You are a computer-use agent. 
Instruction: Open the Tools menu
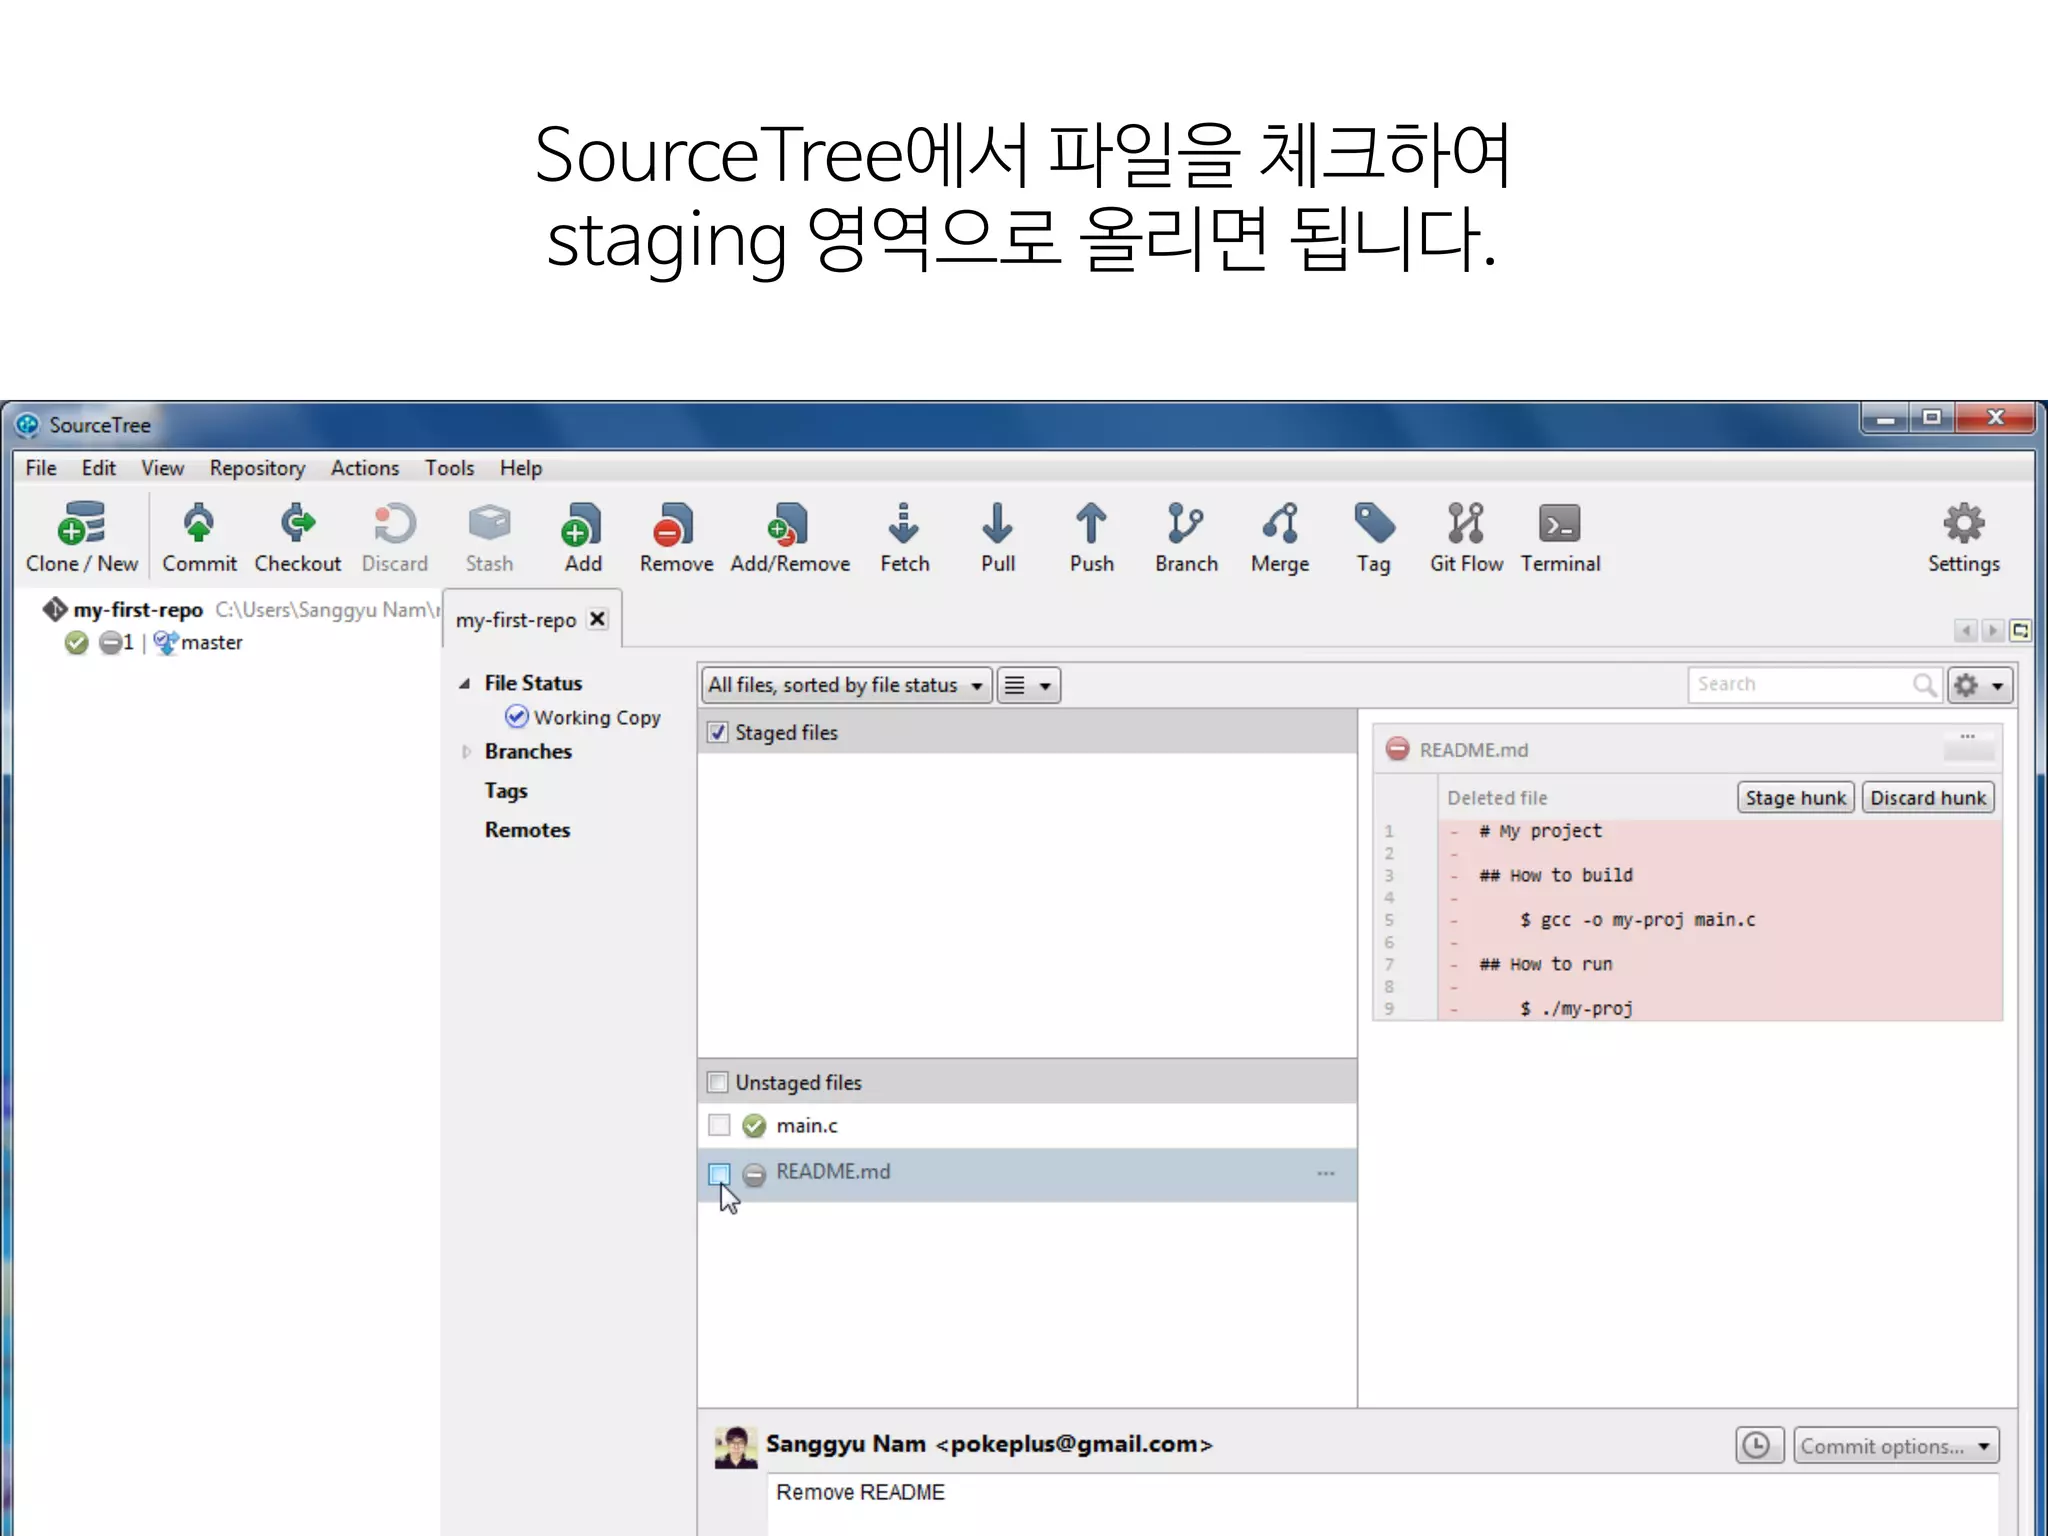tap(449, 468)
